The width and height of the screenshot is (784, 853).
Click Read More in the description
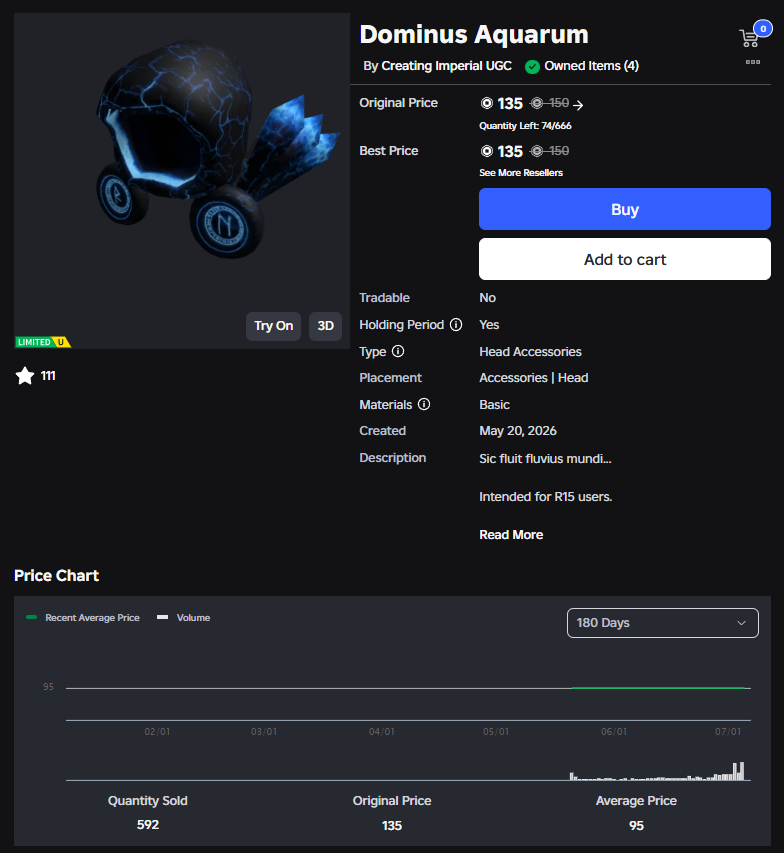click(x=511, y=535)
